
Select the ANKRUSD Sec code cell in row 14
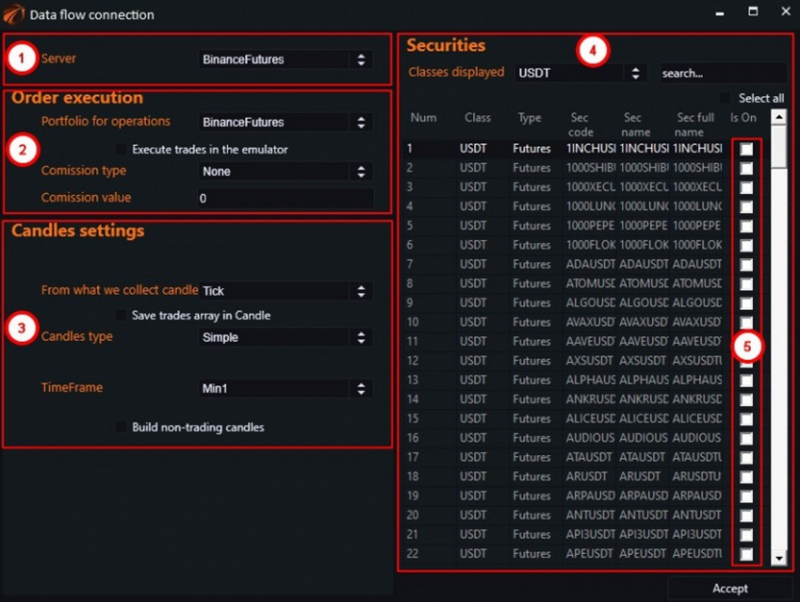590,399
